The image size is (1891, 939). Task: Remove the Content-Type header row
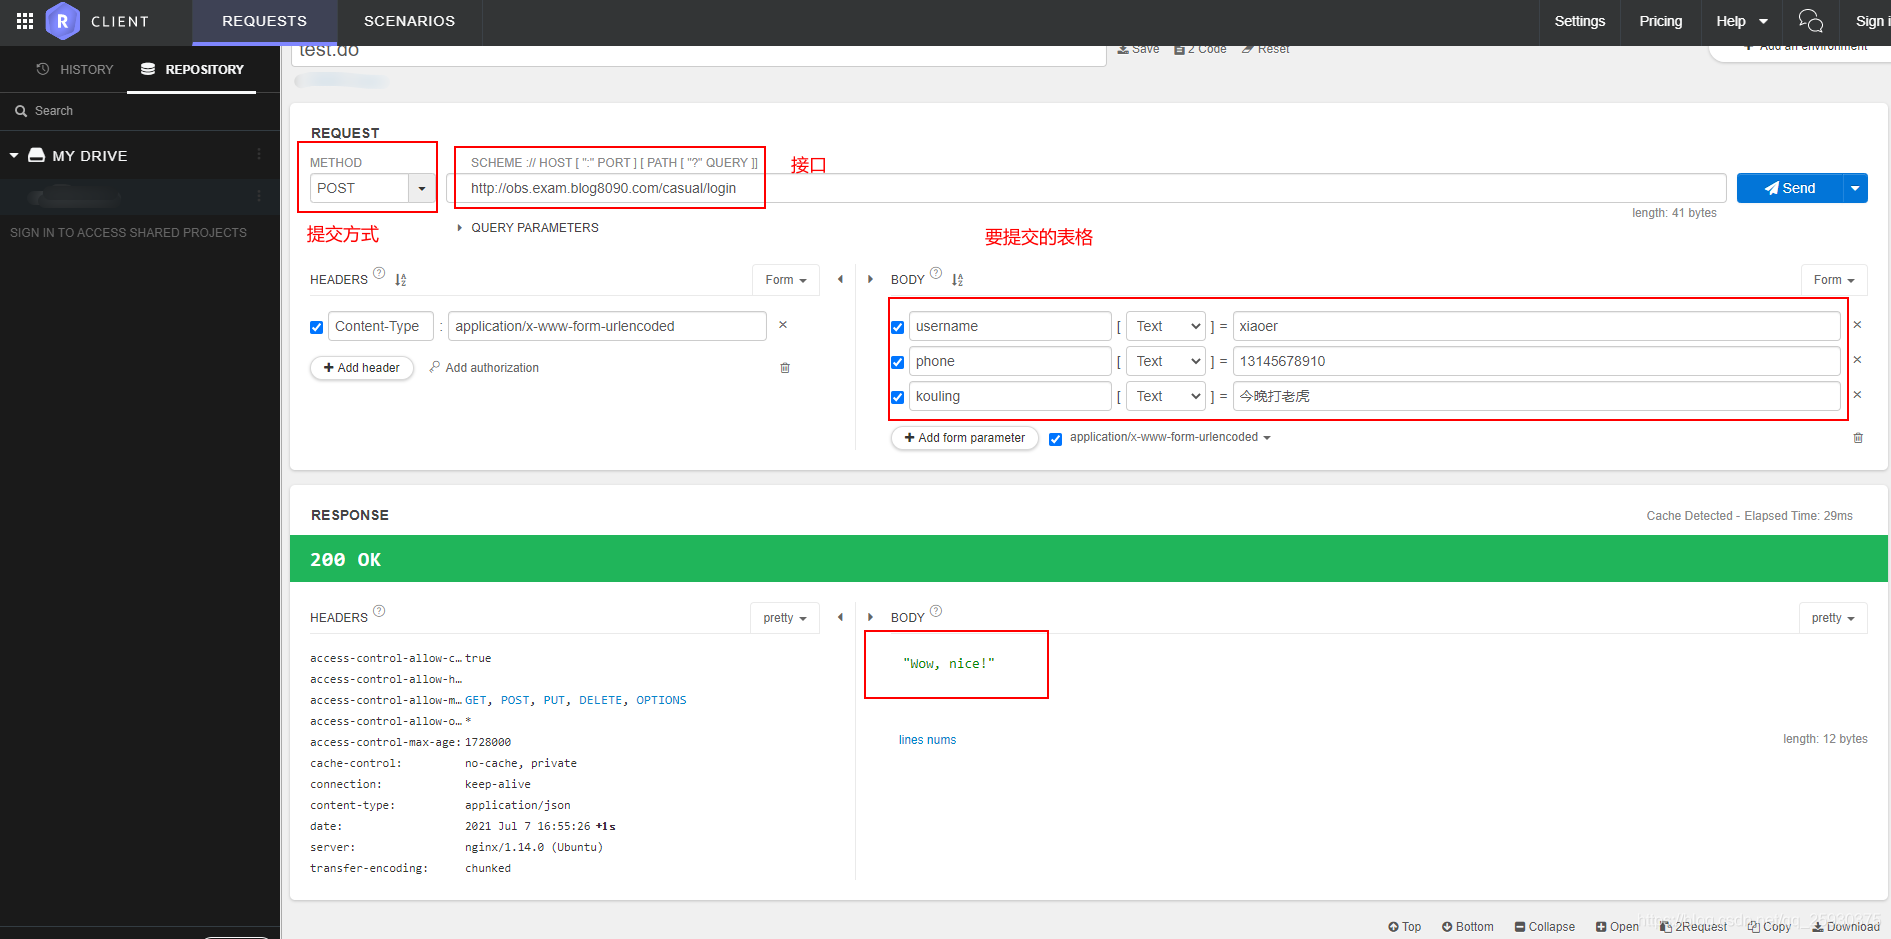(783, 325)
